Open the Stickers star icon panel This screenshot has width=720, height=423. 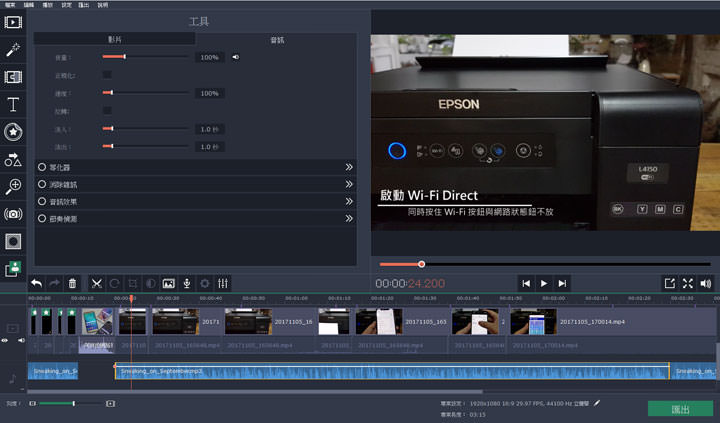click(x=13, y=132)
